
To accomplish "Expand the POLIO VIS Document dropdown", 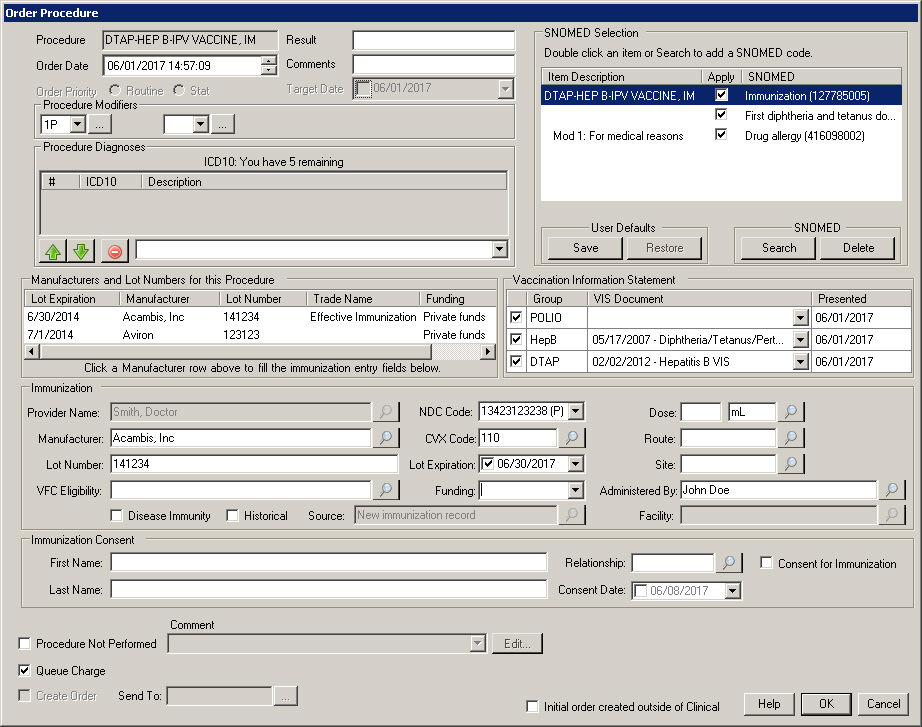I will (x=799, y=318).
